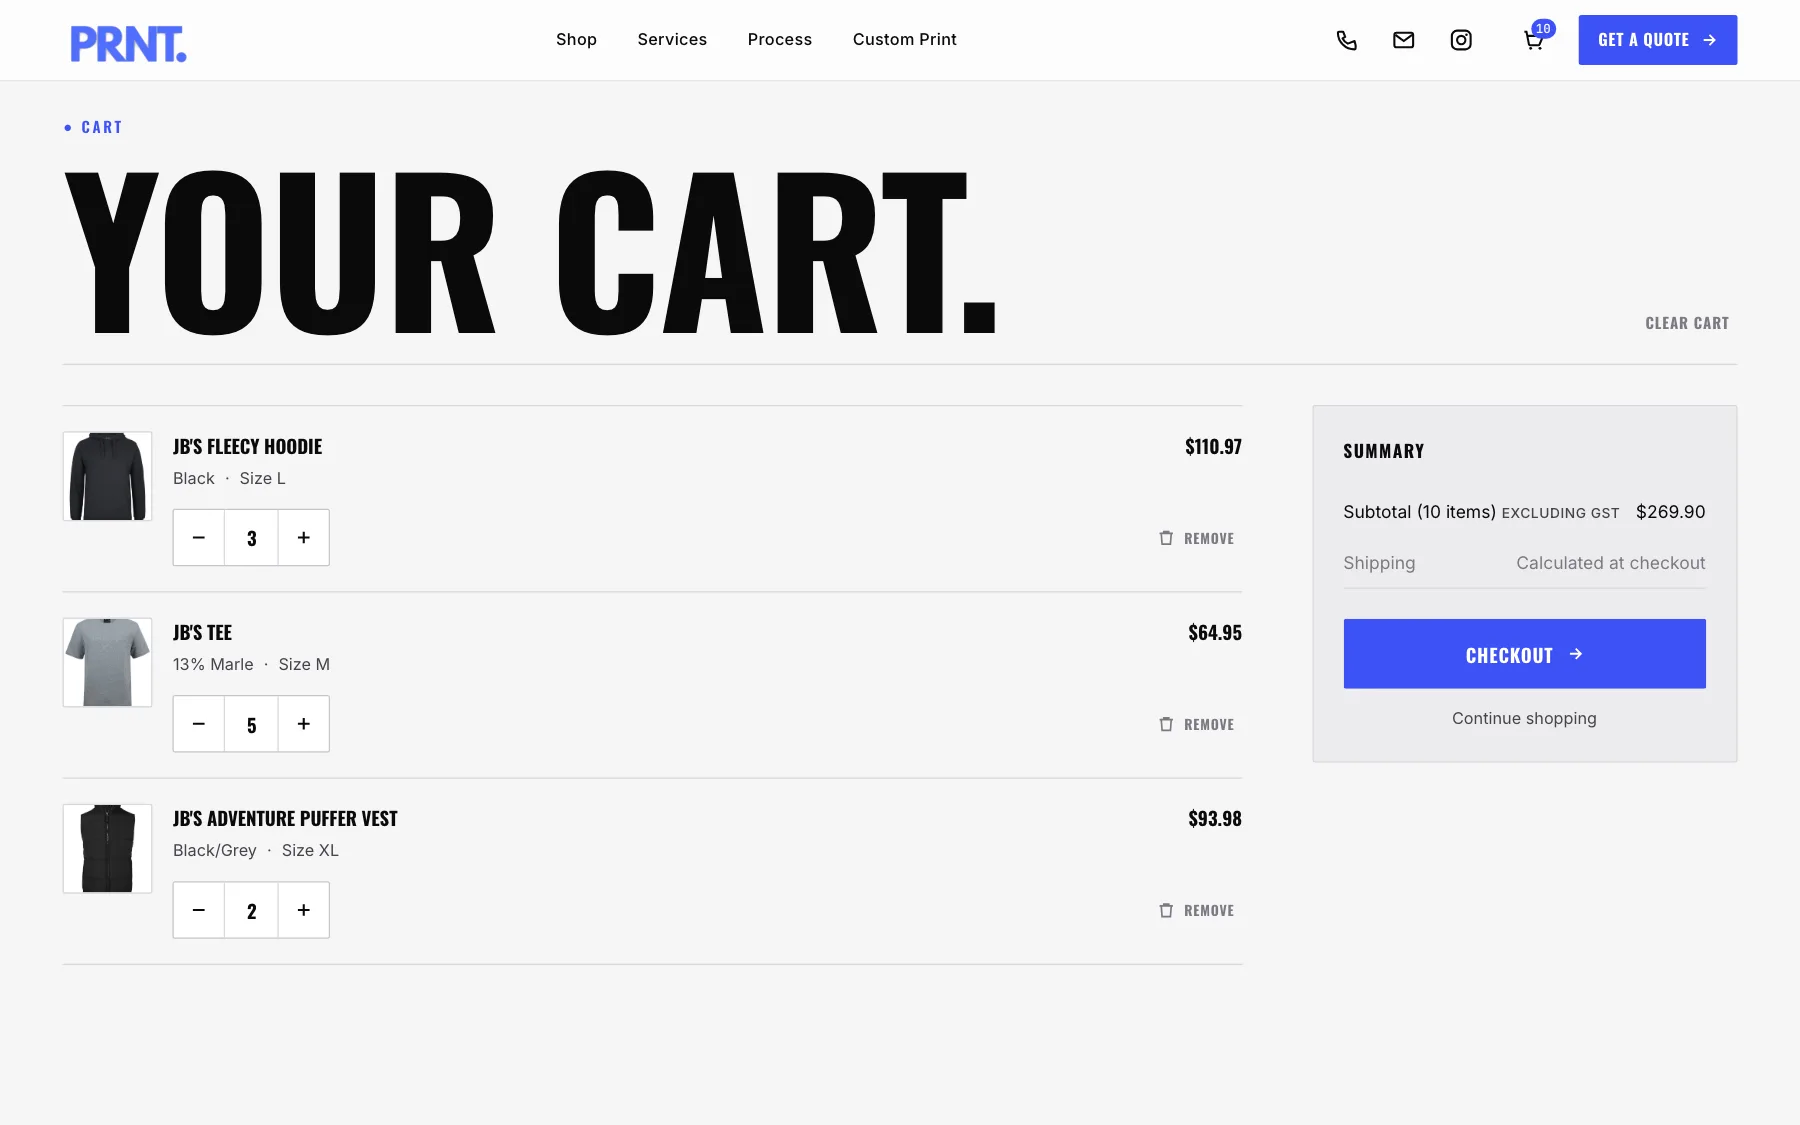This screenshot has width=1800, height=1125.
Task: Click the JB's Fleecy Hoodie title
Action: (247, 446)
